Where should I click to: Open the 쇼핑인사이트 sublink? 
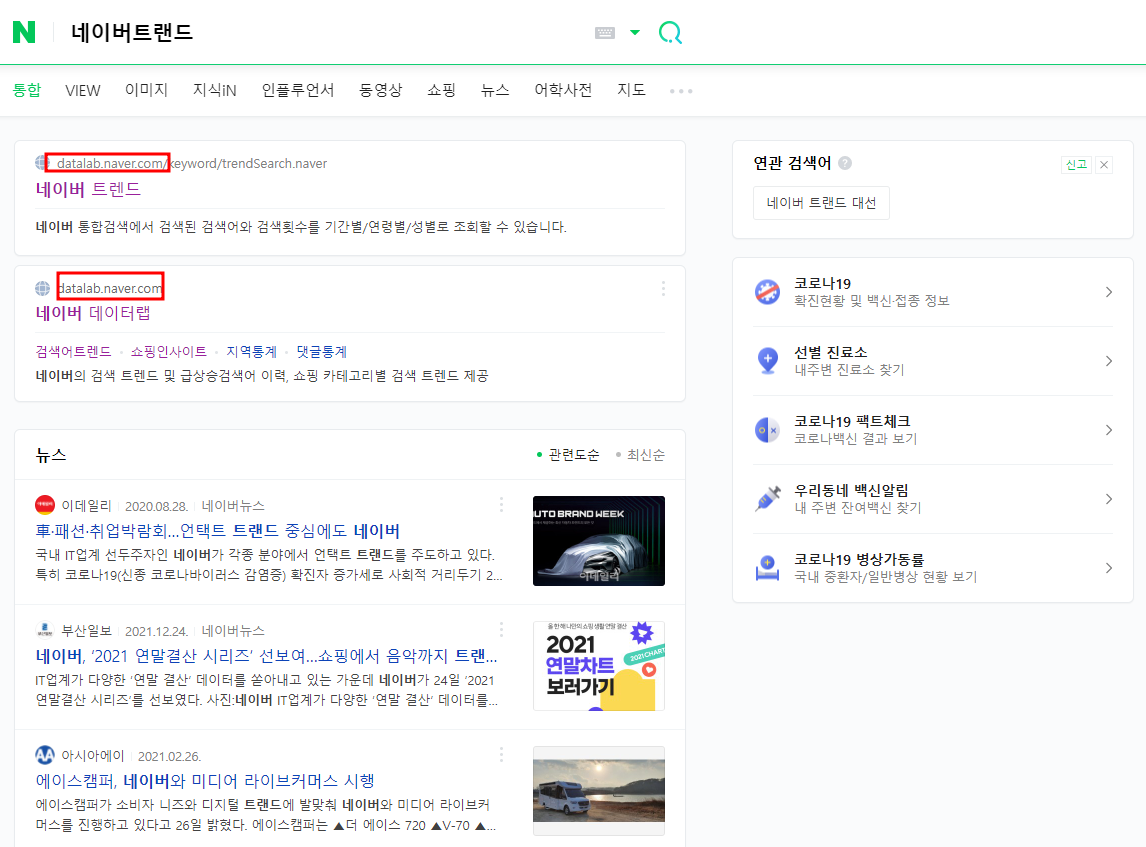tap(169, 352)
